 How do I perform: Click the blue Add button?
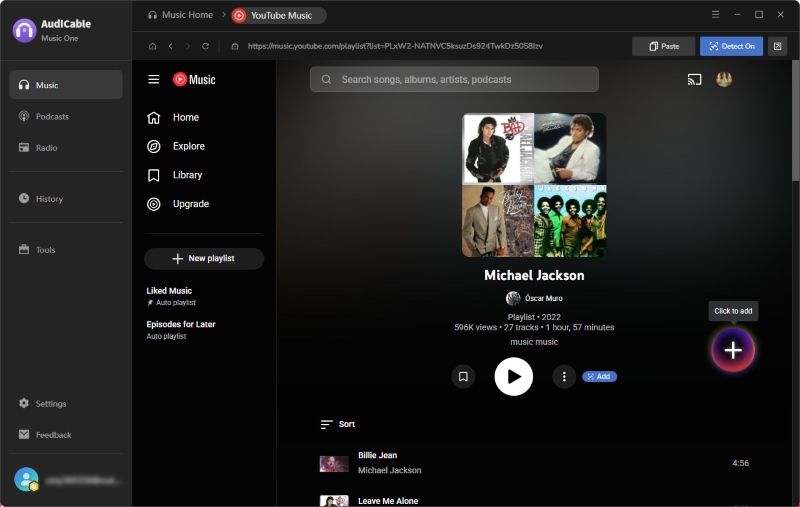(x=599, y=376)
